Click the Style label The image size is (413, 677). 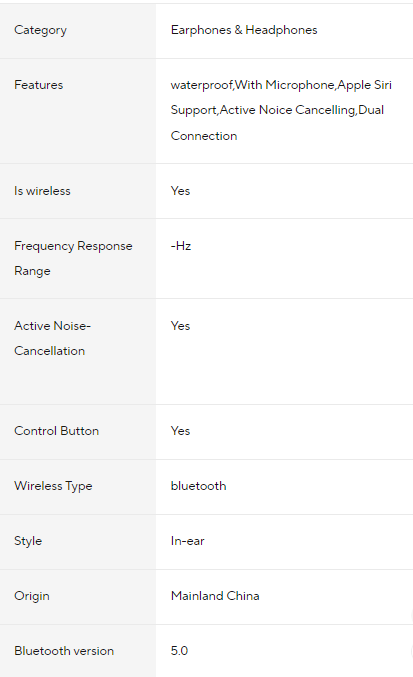point(28,541)
